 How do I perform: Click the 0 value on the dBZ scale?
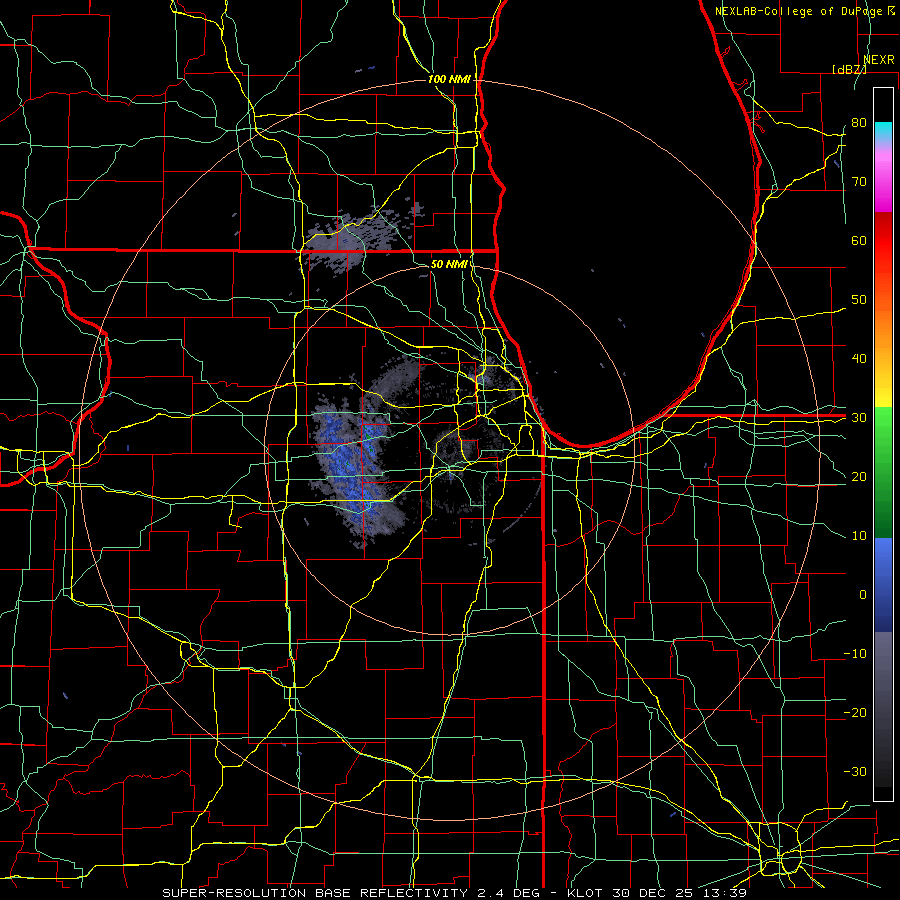863,595
